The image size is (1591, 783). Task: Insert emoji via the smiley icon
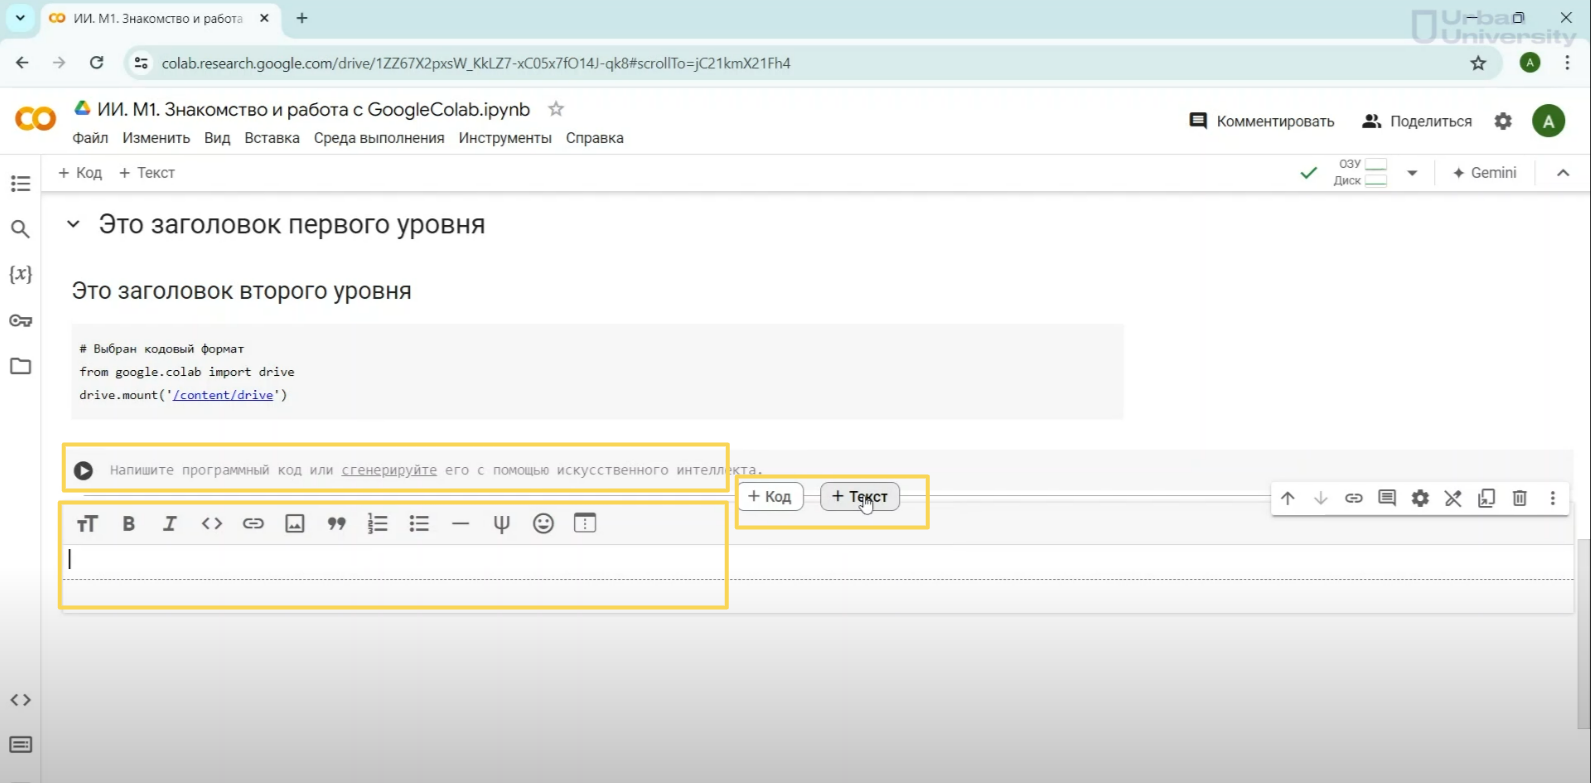point(543,524)
